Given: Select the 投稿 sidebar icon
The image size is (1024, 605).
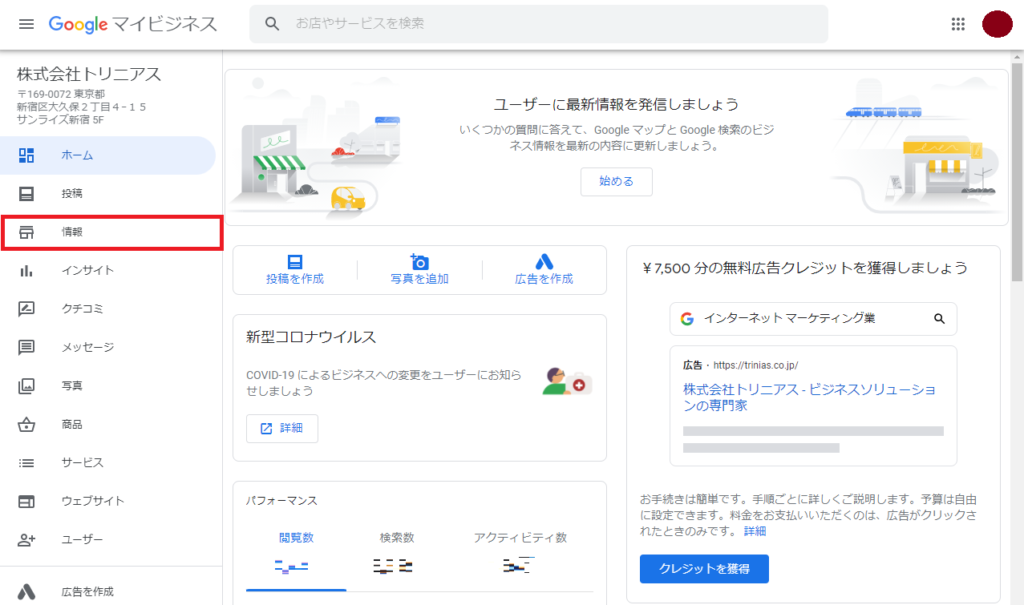Looking at the screenshot, I should 26,193.
